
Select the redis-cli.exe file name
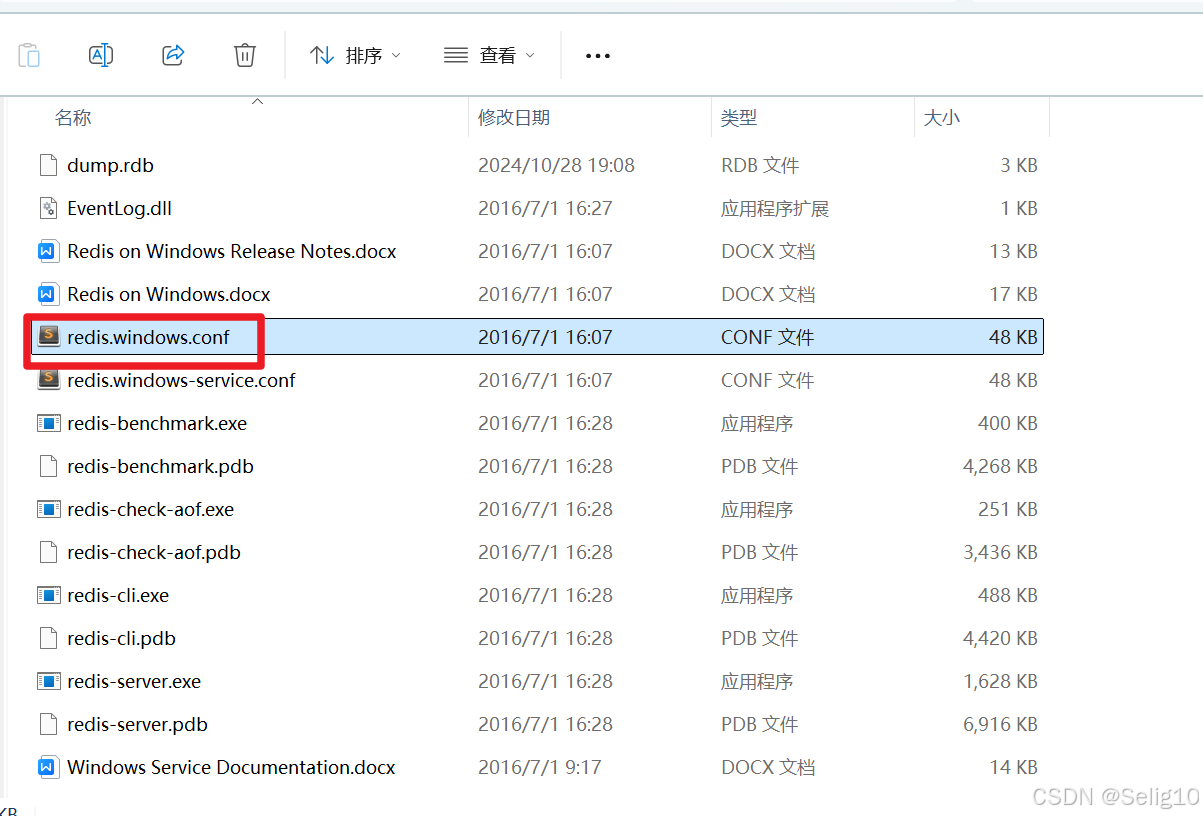(118, 595)
